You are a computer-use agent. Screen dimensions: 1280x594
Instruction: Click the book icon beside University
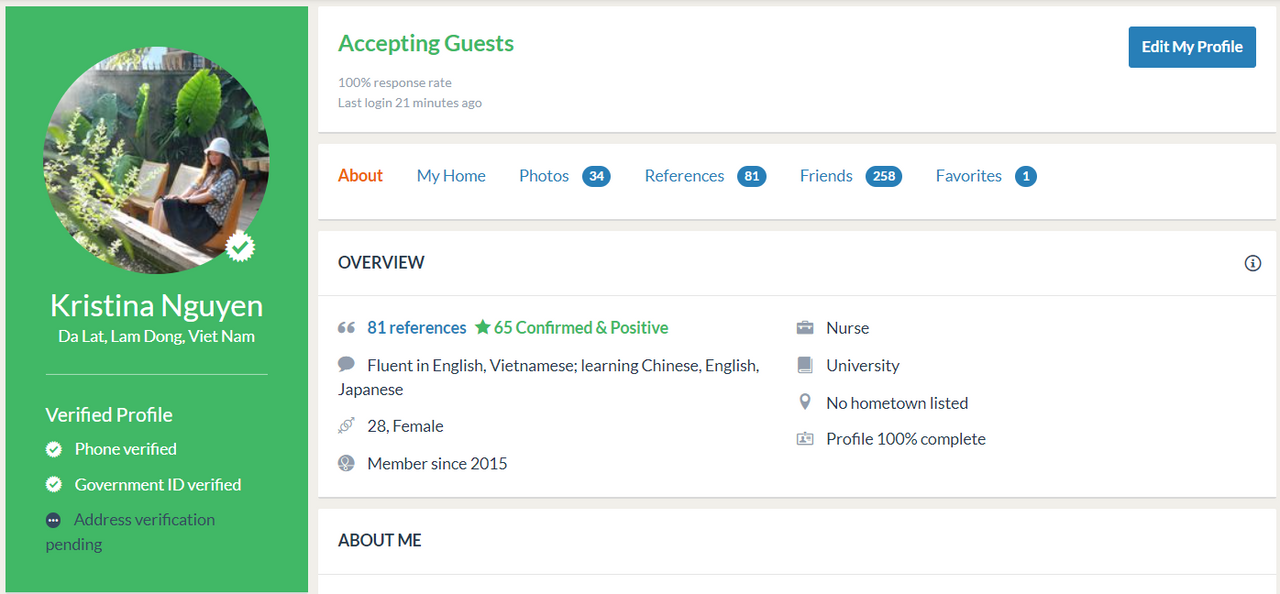click(x=805, y=365)
